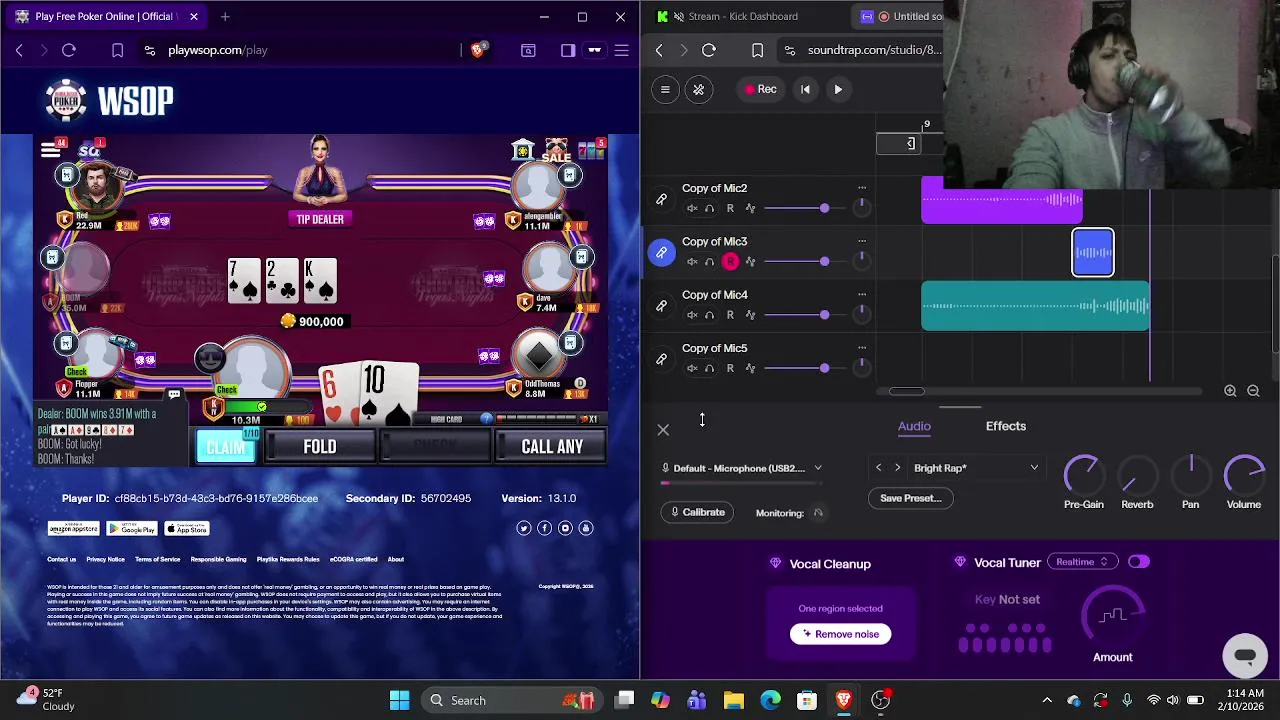Toggle microphone Monitoring headphones
The image size is (1280, 720).
(818, 513)
